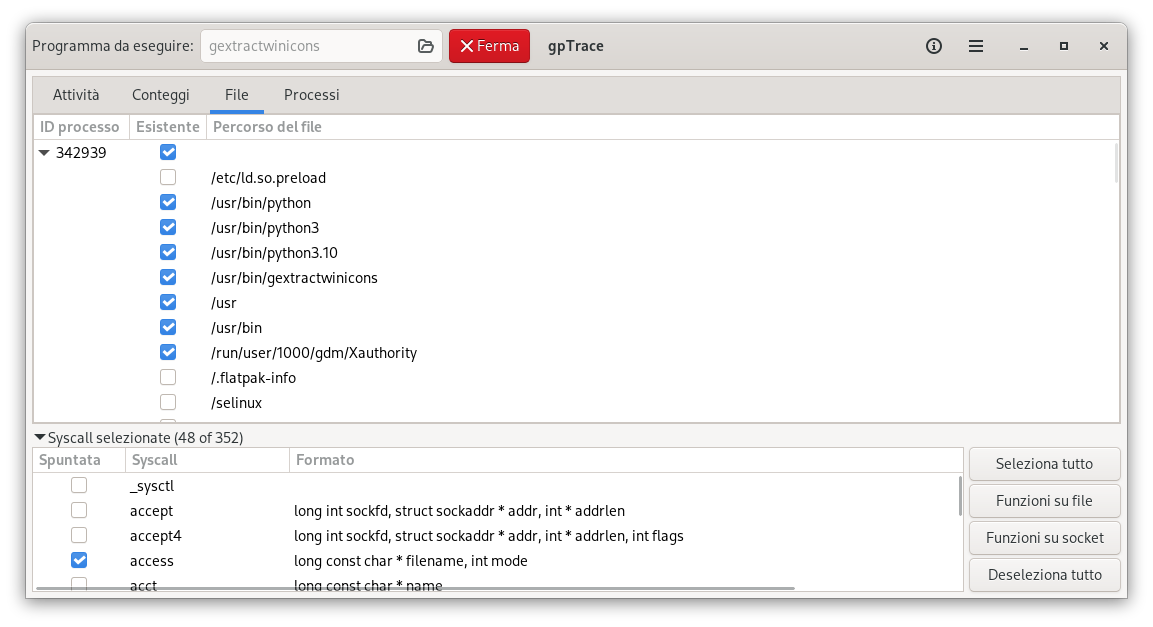This screenshot has height=627, width=1153.
Task: Toggle the /.flatpak-info existence checkbox
Action: 168,377
